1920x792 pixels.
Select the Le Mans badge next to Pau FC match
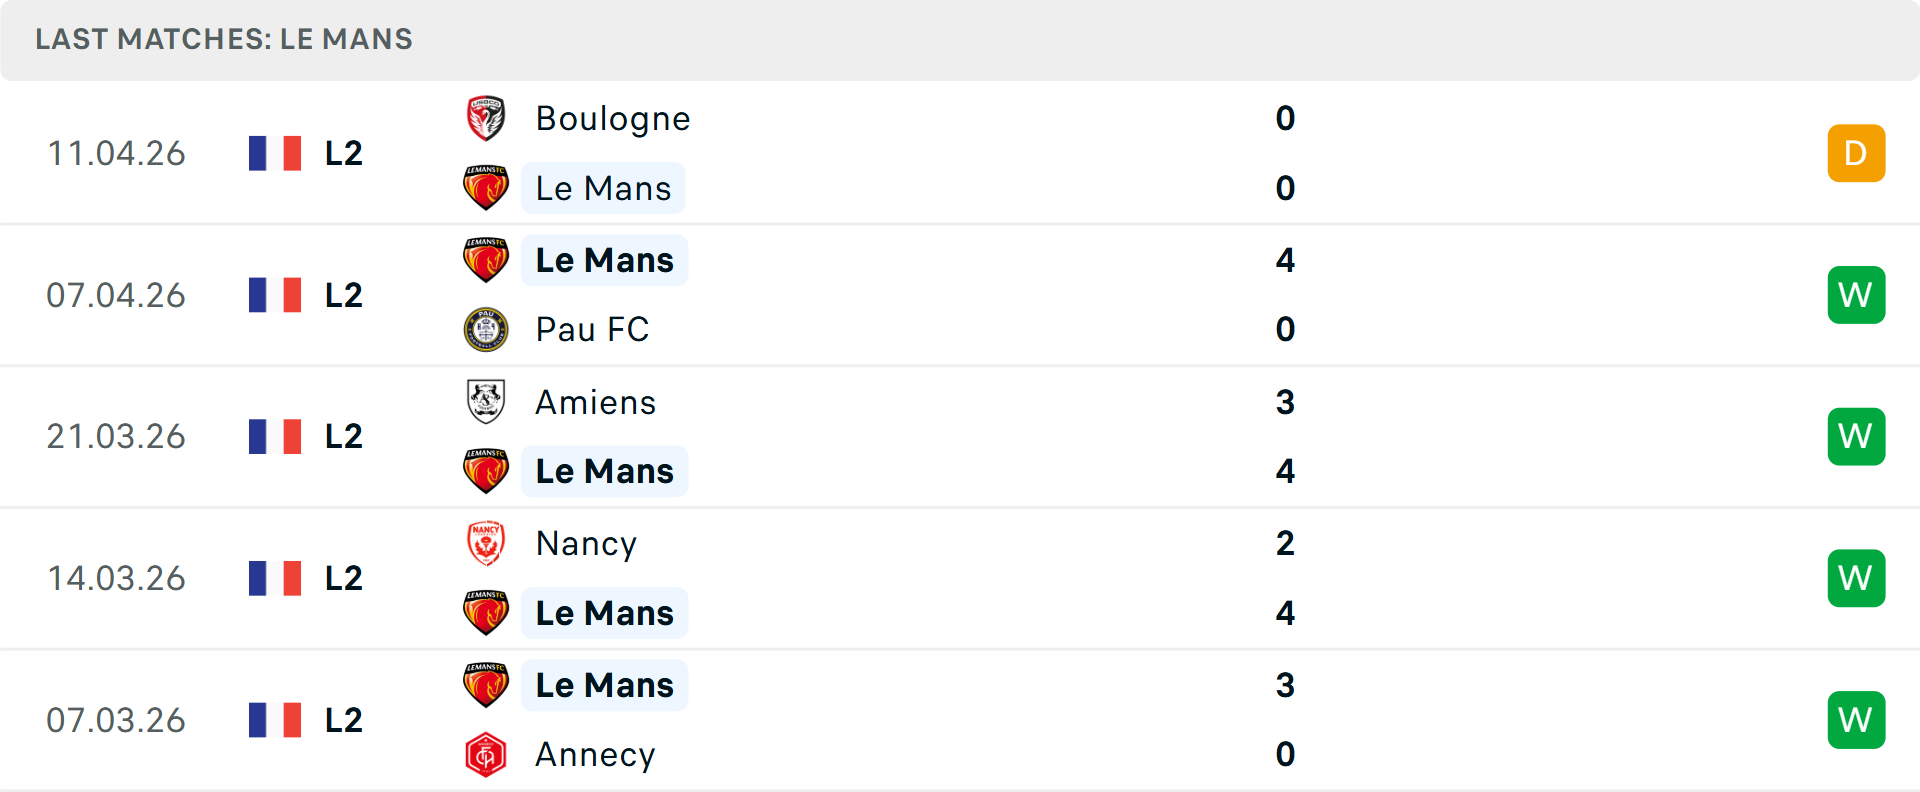tap(486, 259)
